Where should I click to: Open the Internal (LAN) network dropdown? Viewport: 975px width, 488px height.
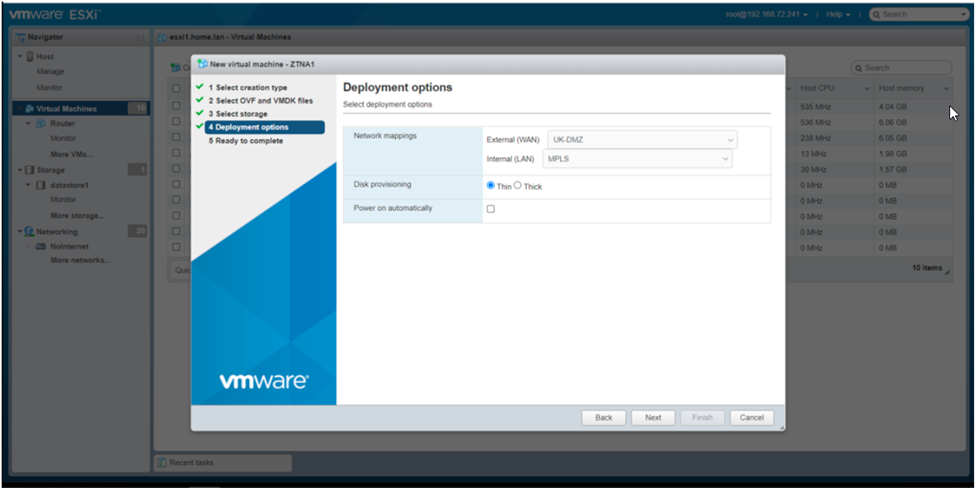click(637, 159)
